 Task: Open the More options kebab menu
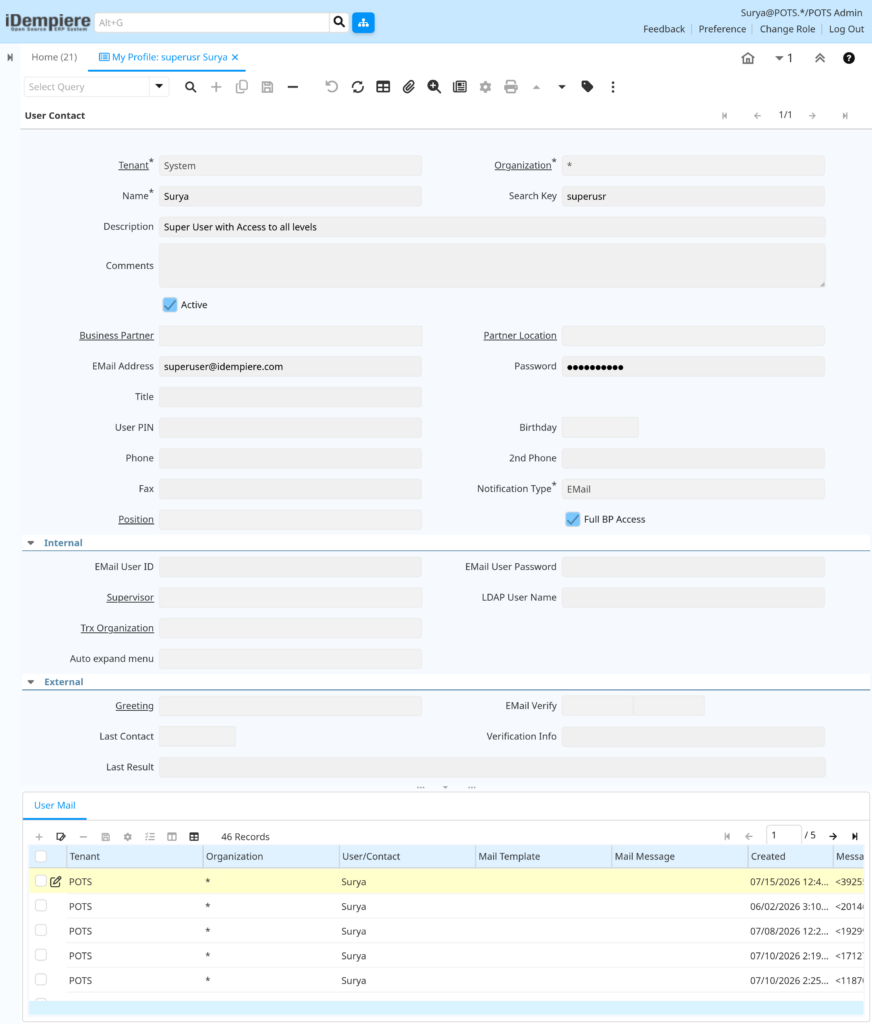(613, 87)
